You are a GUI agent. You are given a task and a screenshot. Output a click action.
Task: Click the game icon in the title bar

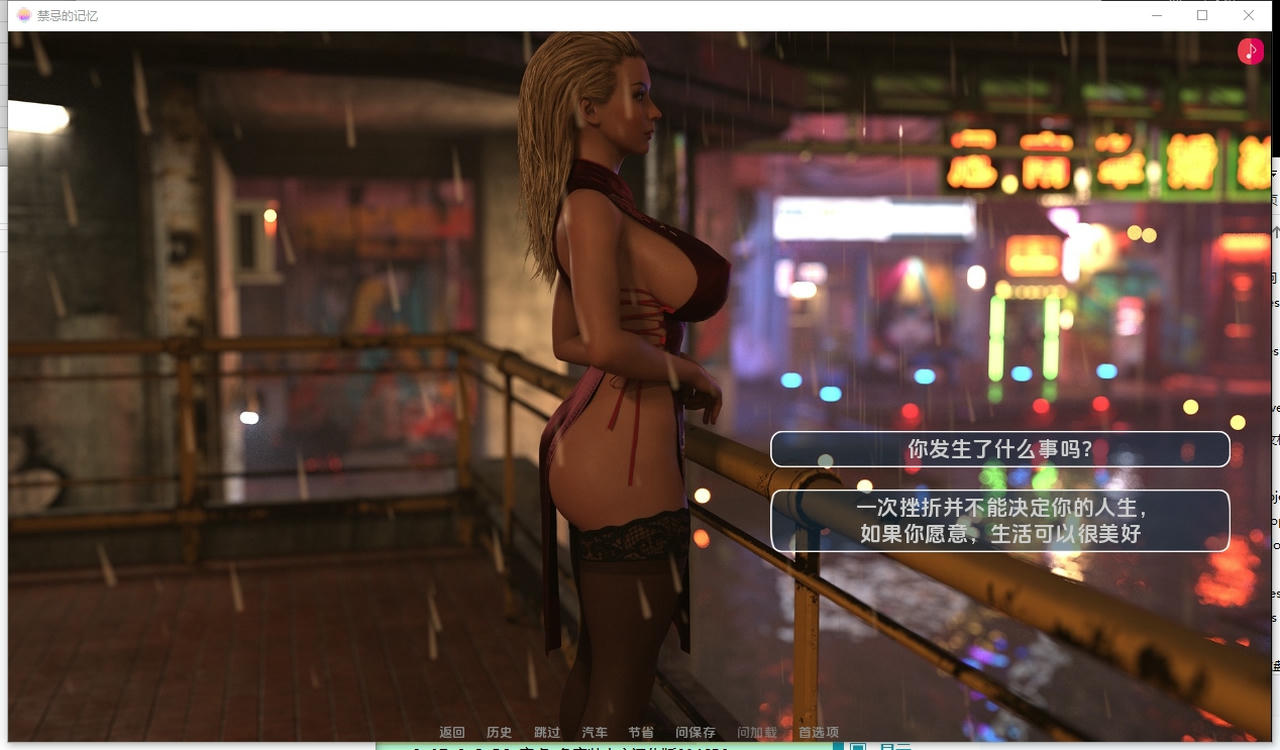[x=22, y=15]
